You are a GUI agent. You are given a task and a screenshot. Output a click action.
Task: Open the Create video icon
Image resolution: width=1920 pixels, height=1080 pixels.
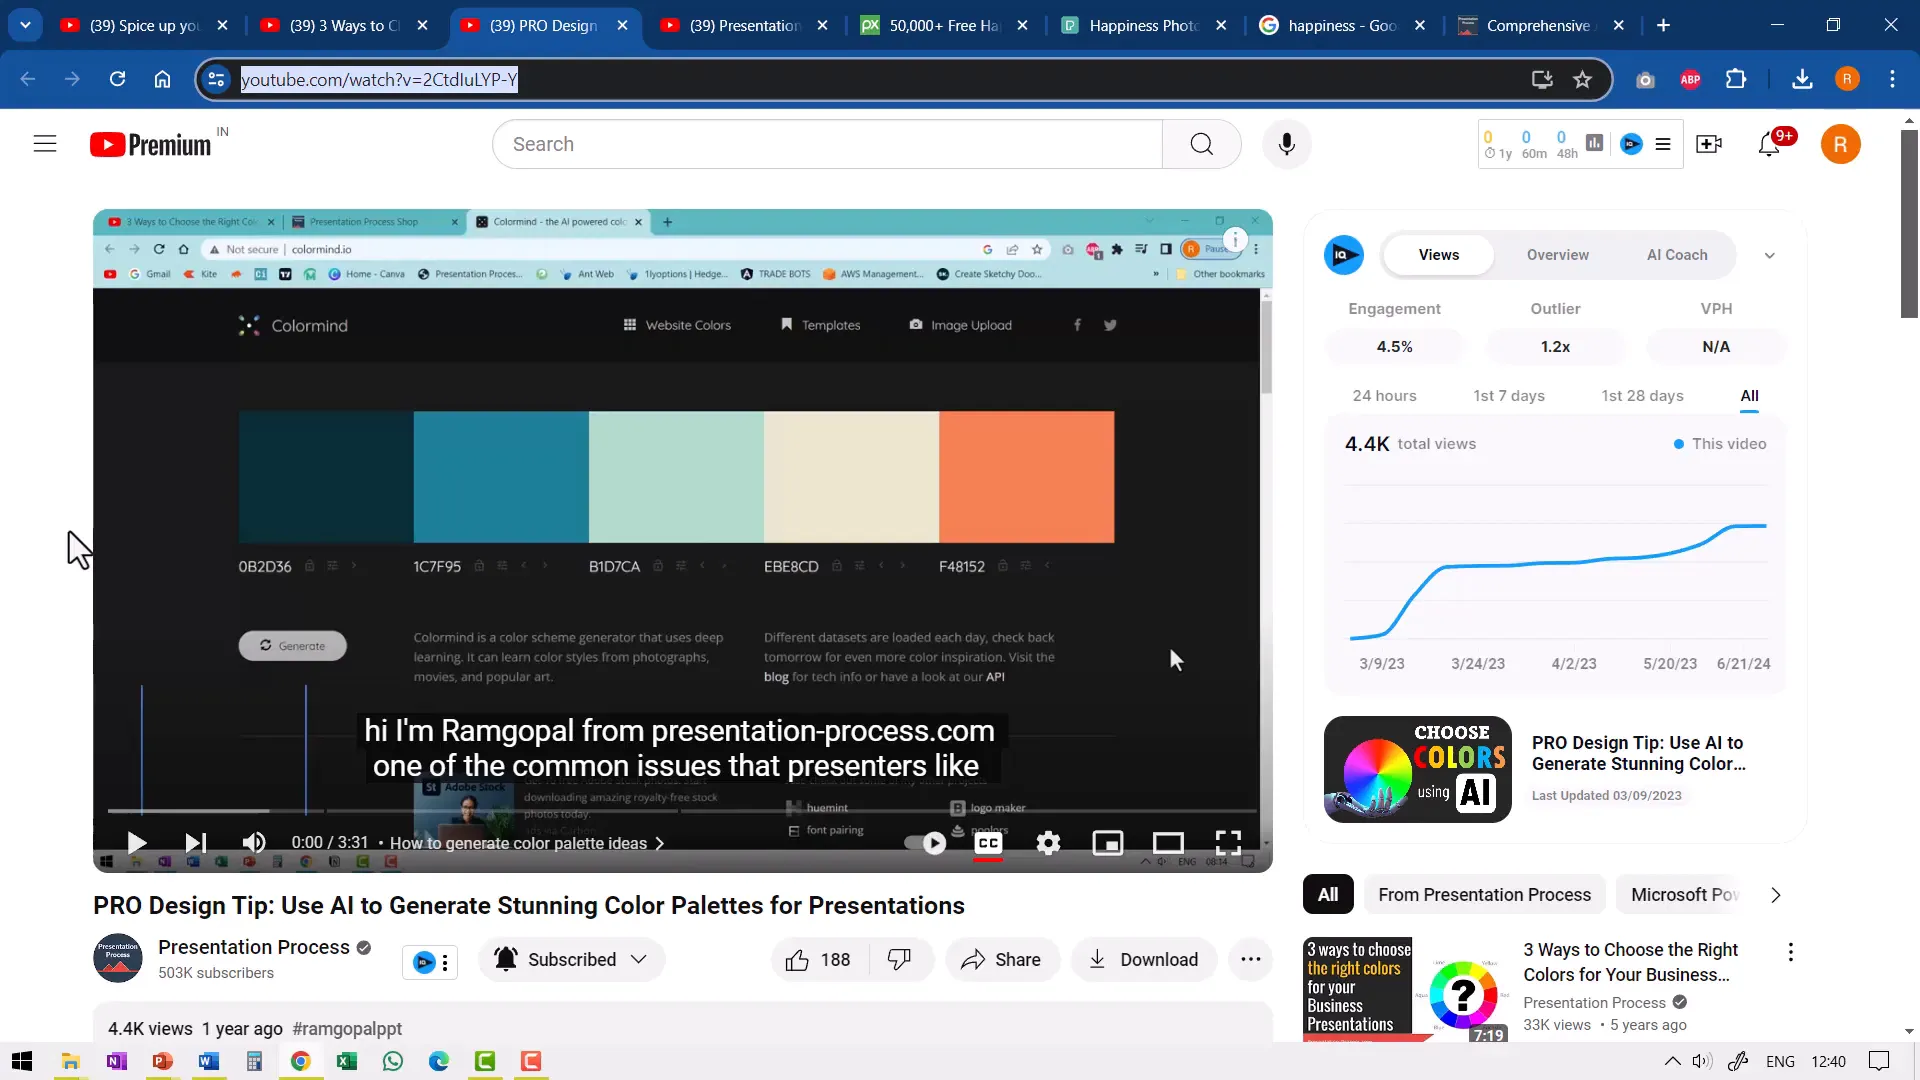[x=1709, y=144]
